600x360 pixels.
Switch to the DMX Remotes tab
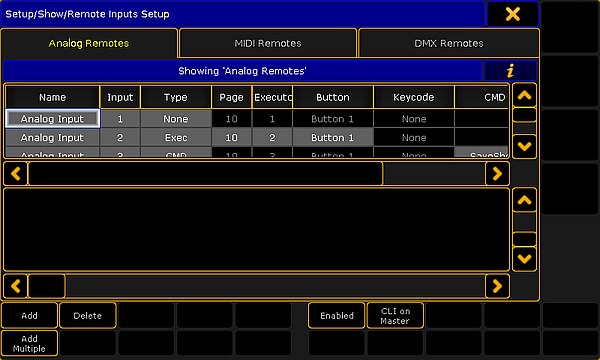pos(449,43)
